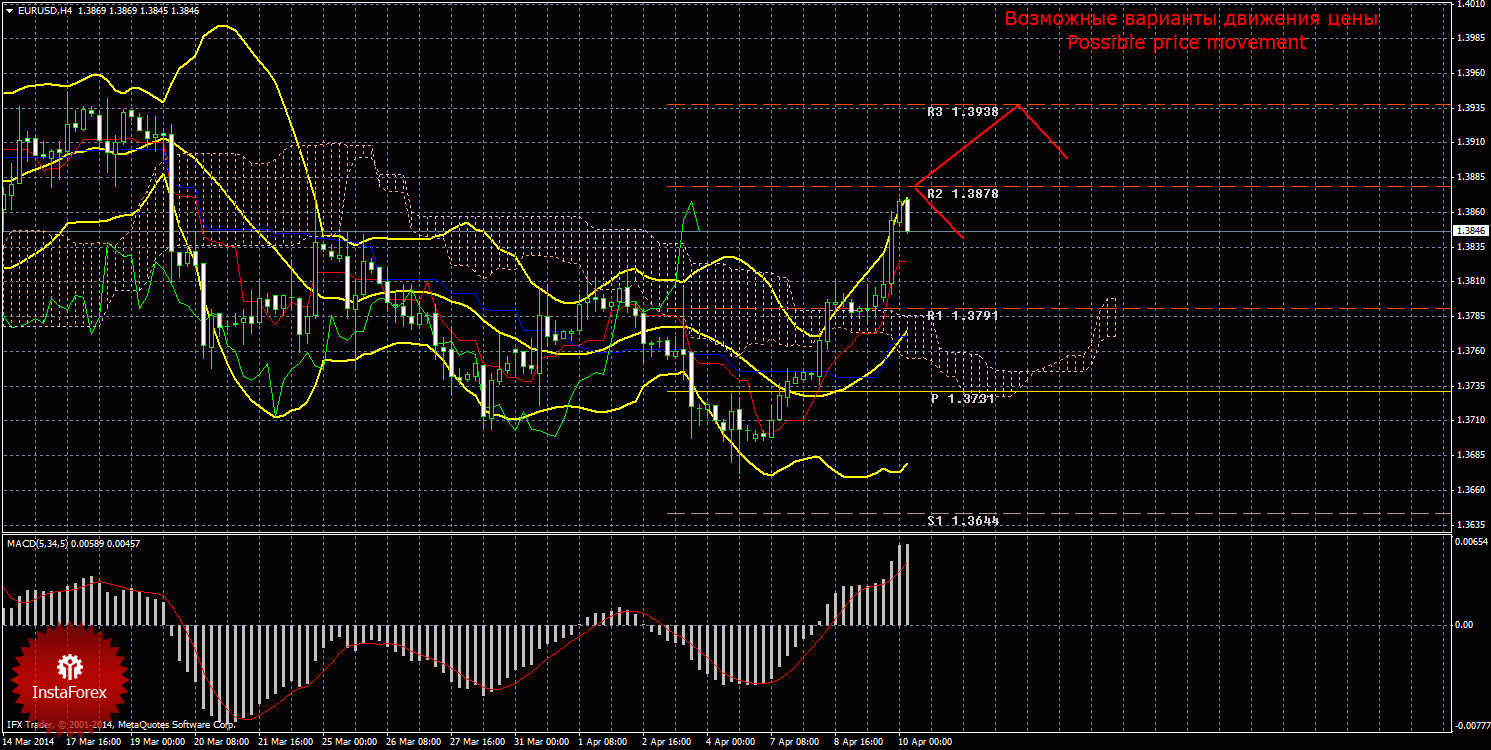
Task: Select the EURUSD,H4 chart title text
Action: (x=44, y=9)
